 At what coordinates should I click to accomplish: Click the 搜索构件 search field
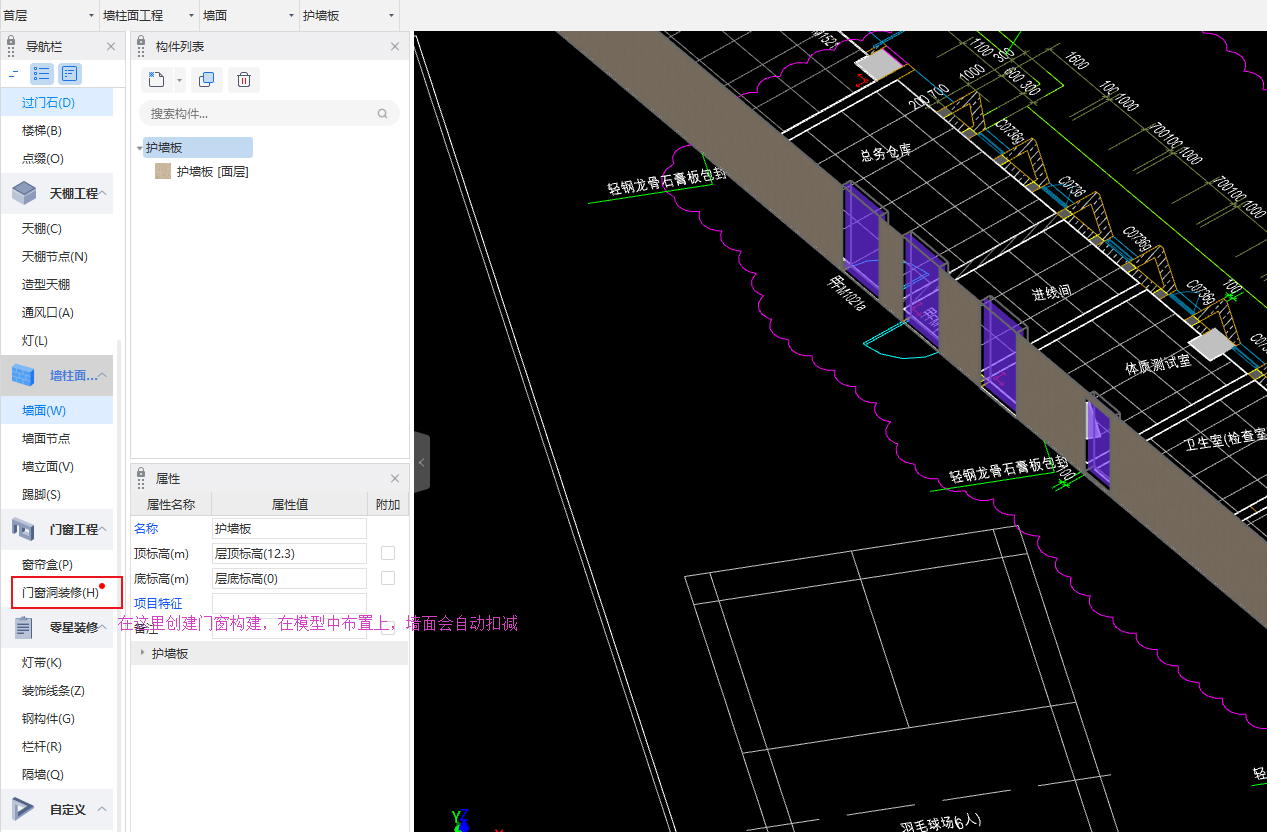(x=269, y=114)
